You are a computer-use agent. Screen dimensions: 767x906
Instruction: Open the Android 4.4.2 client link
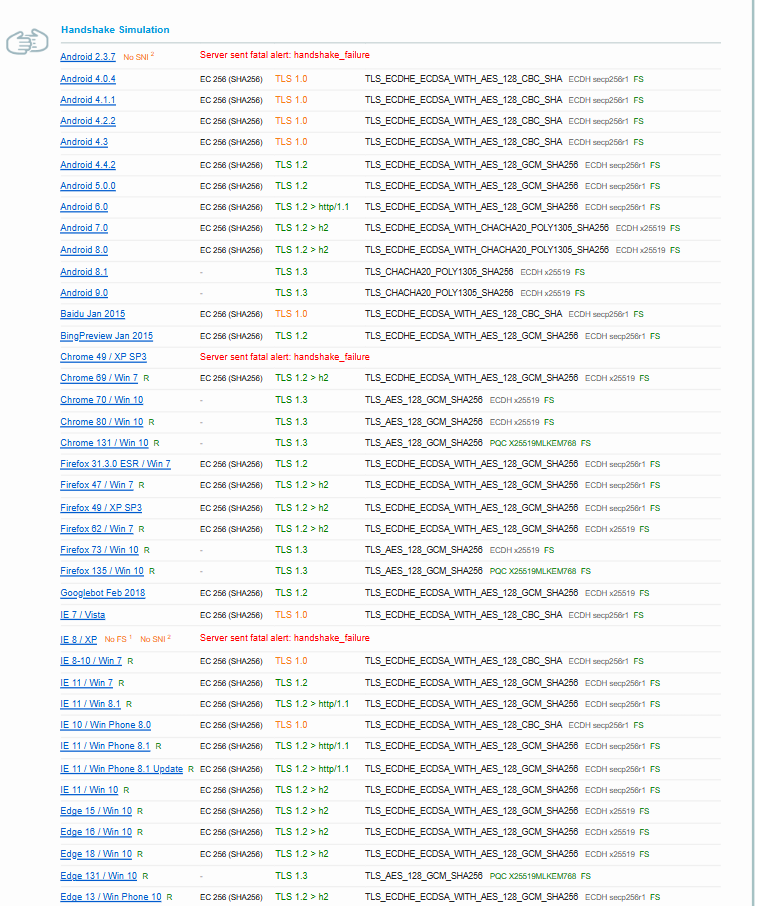coord(88,165)
